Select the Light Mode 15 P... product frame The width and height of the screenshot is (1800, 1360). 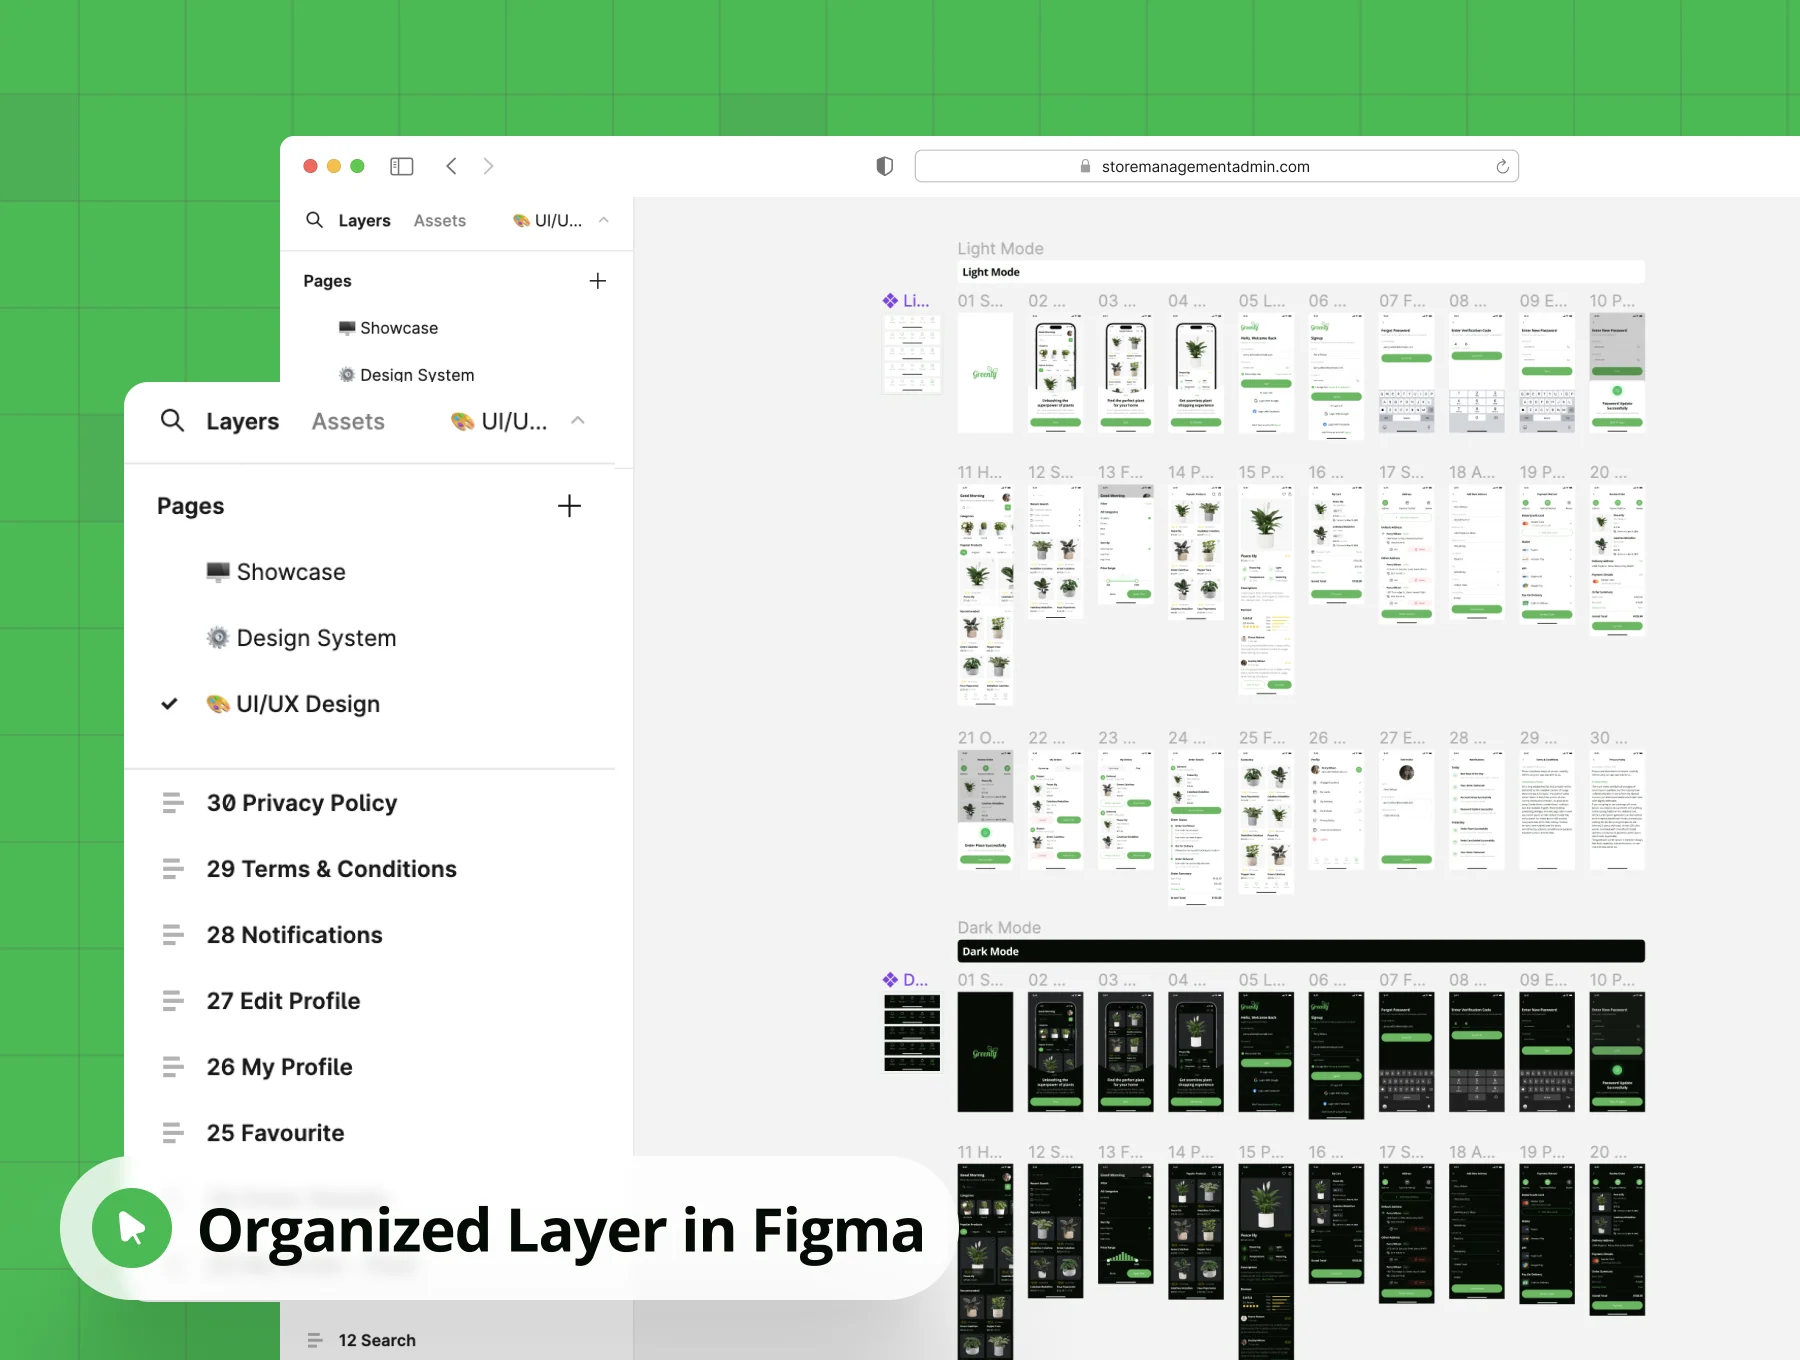click(1266, 590)
